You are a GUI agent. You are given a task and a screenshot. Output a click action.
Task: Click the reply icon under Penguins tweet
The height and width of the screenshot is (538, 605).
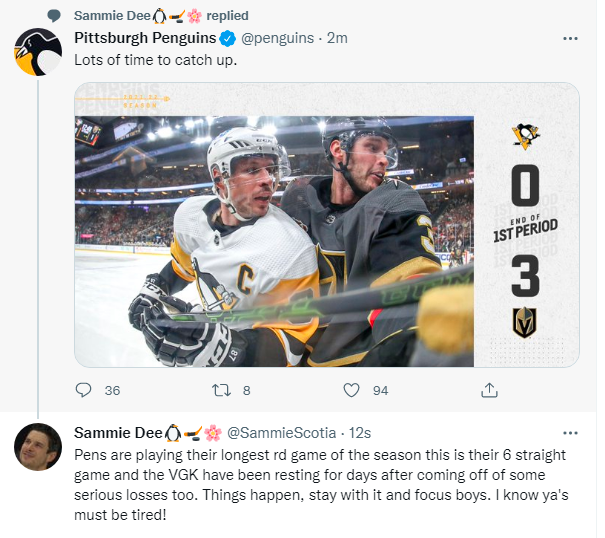tap(84, 390)
